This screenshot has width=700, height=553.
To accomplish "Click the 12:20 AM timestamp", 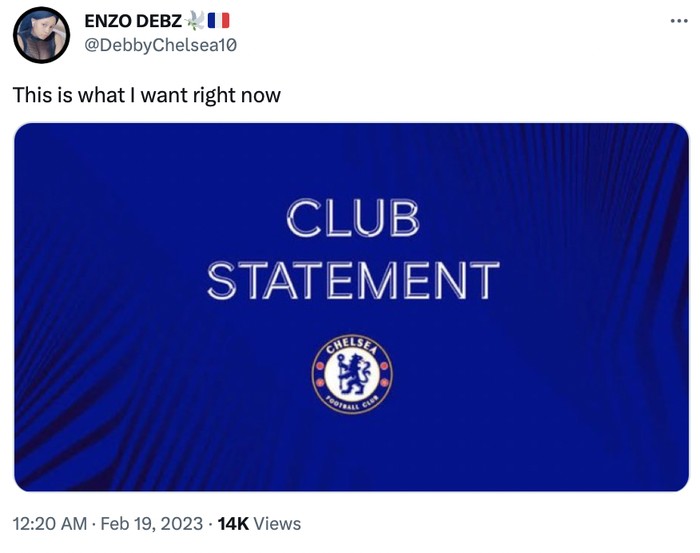I will pos(49,523).
